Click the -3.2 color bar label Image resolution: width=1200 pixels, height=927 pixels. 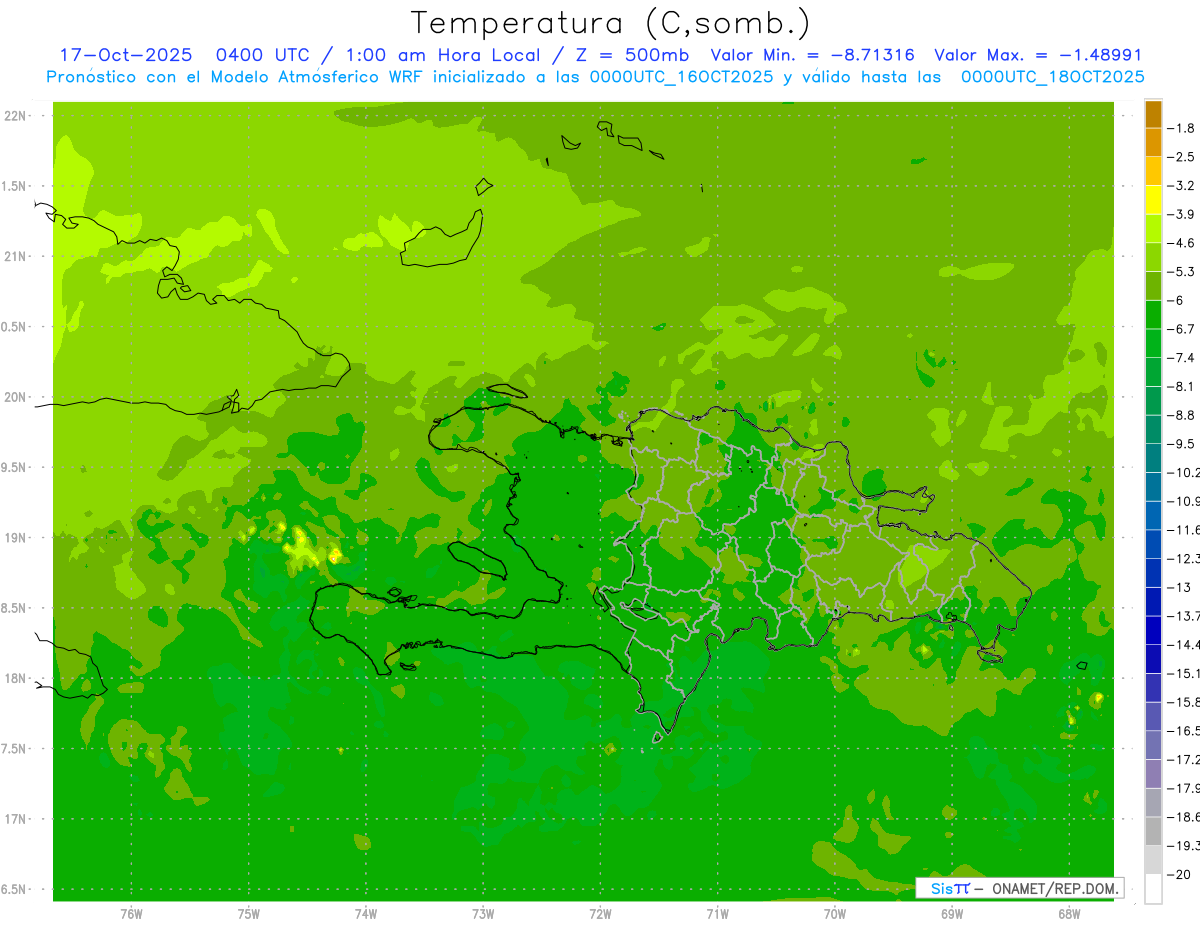coord(1181,186)
